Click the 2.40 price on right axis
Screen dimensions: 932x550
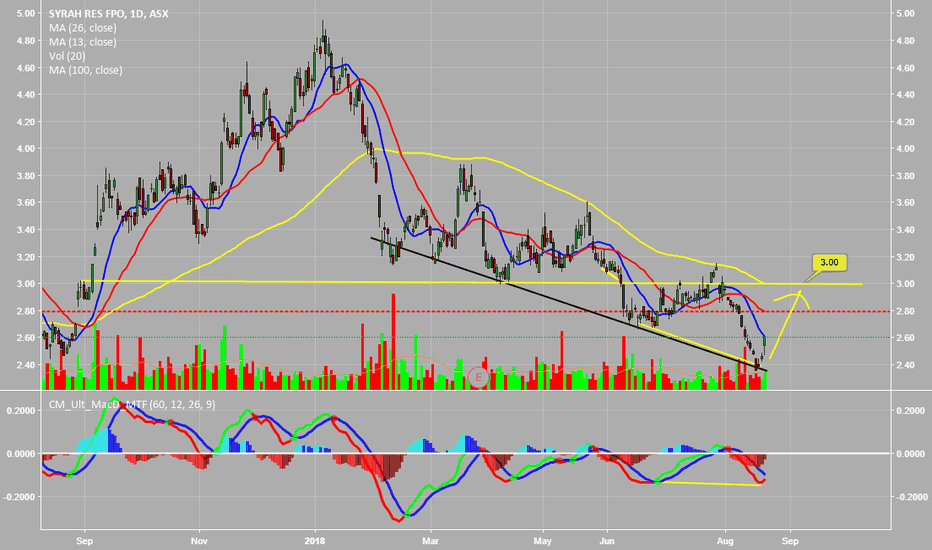pyautogui.click(x=905, y=365)
